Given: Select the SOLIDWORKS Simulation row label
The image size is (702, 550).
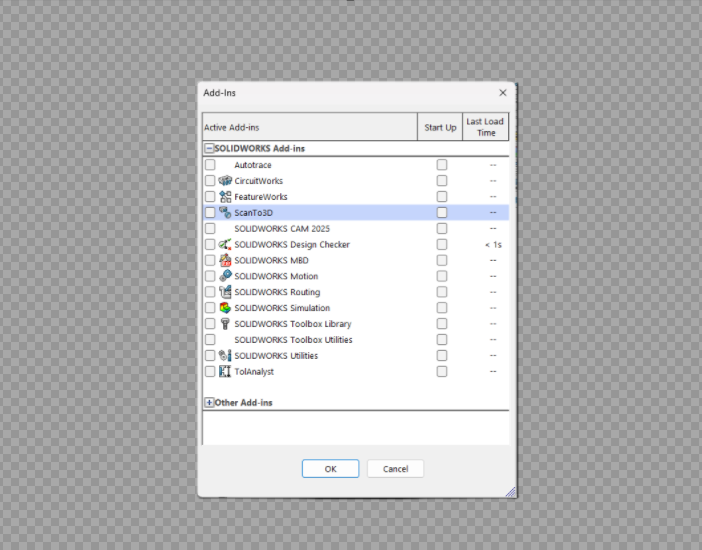Looking at the screenshot, I should coord(282,308).
